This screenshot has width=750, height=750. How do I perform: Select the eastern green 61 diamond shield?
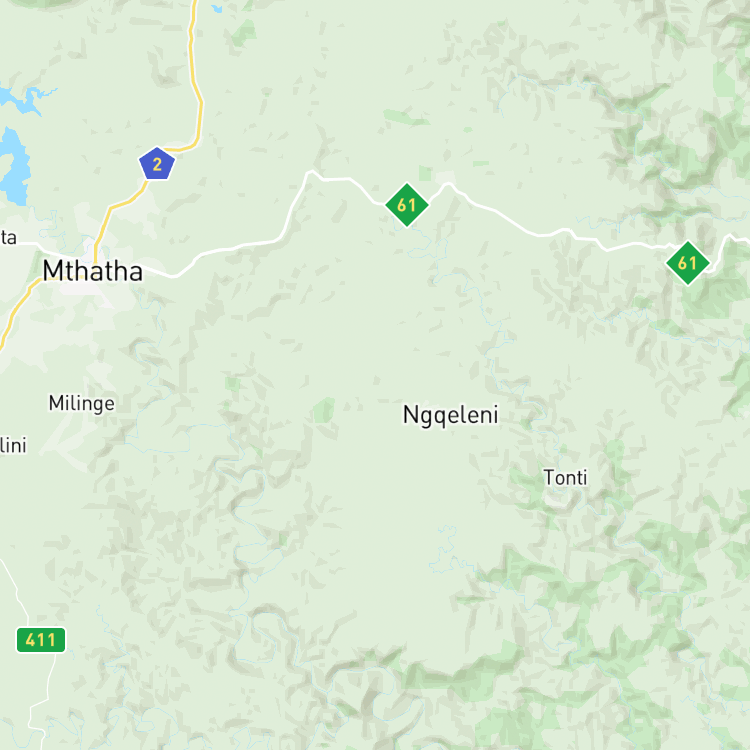687,263
